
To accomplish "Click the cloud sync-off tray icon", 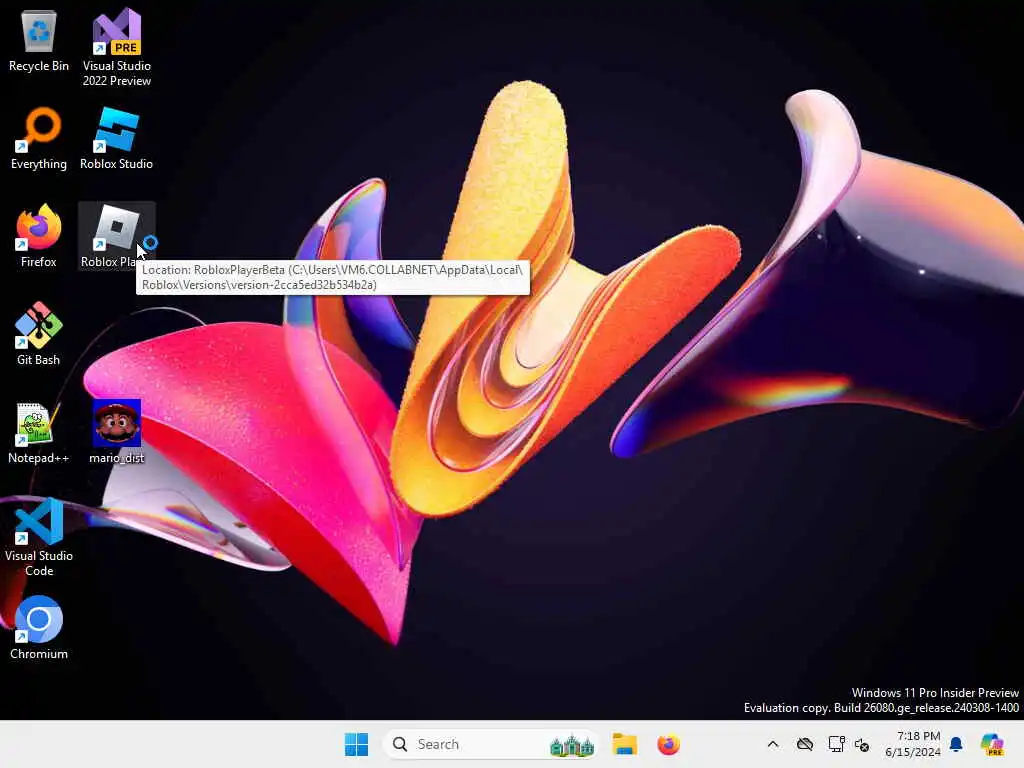I will (x=805, y=744).
